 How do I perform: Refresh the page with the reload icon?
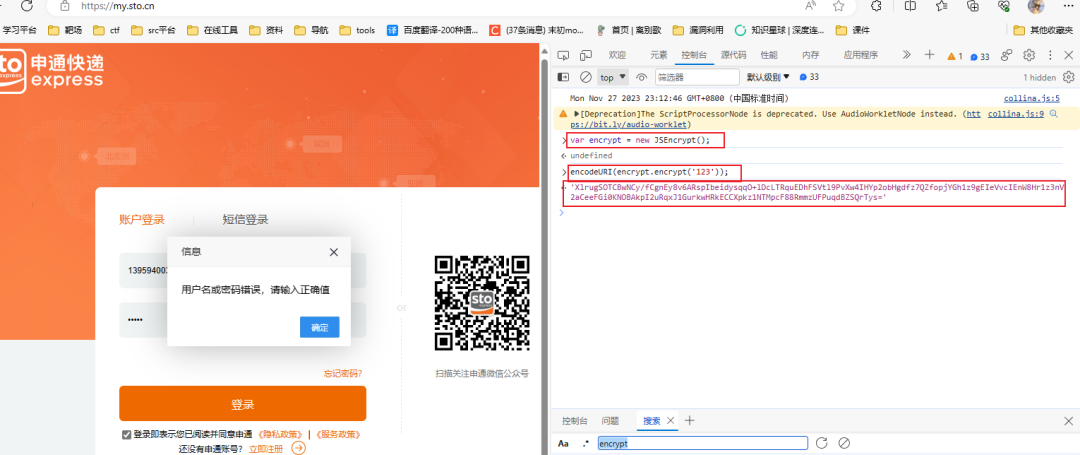pos(27,6)
